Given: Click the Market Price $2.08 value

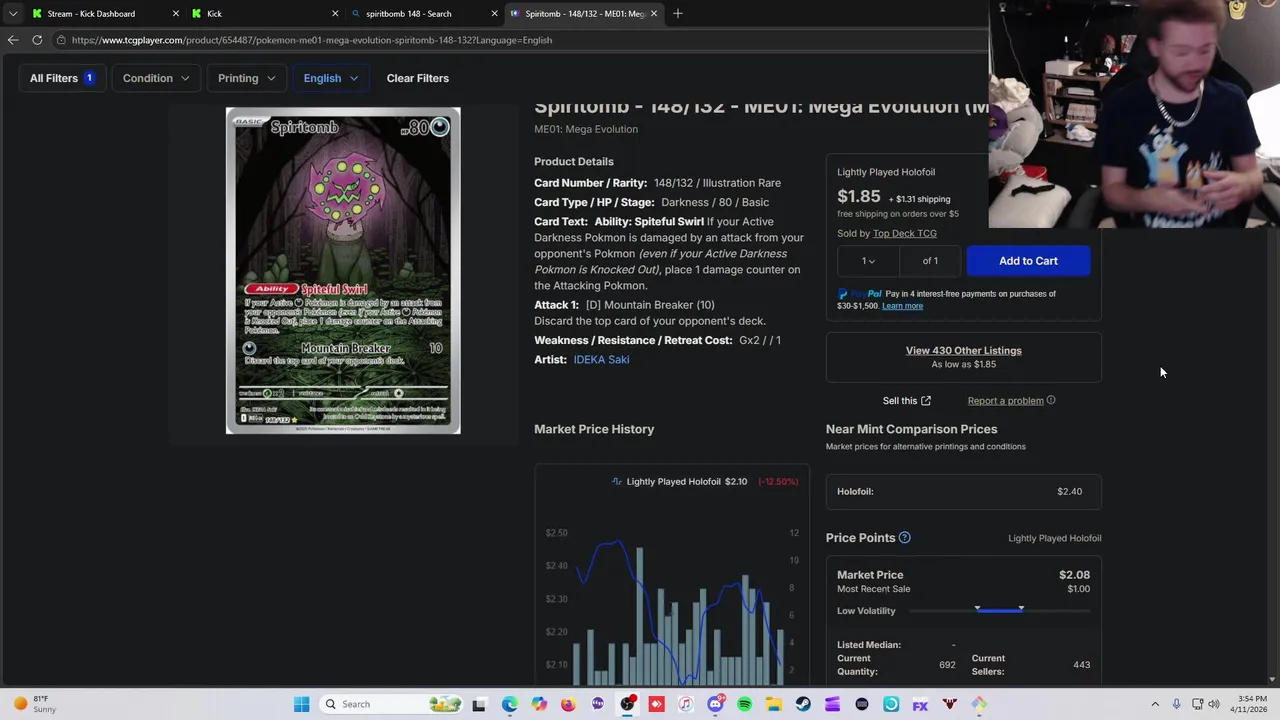Looking at the screenshot, I should (x=1074, y=575).
